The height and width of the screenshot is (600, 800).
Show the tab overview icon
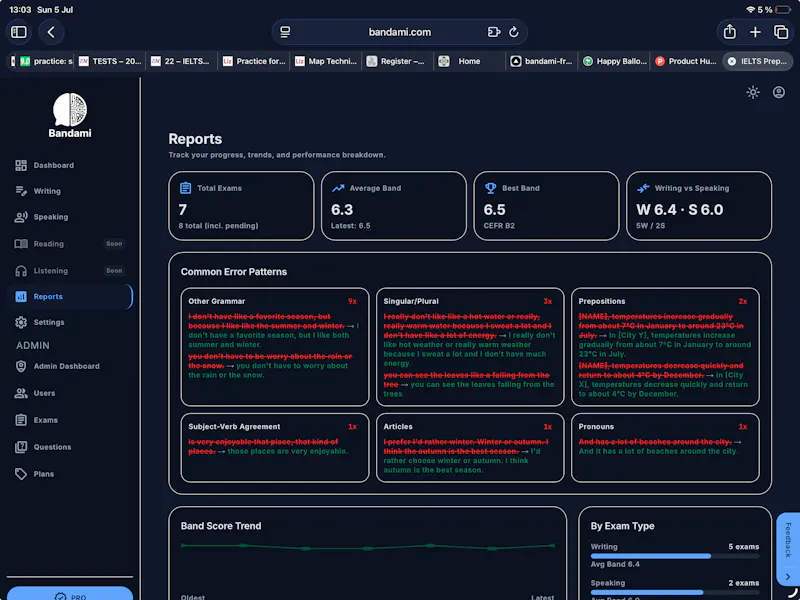[781, 32]
